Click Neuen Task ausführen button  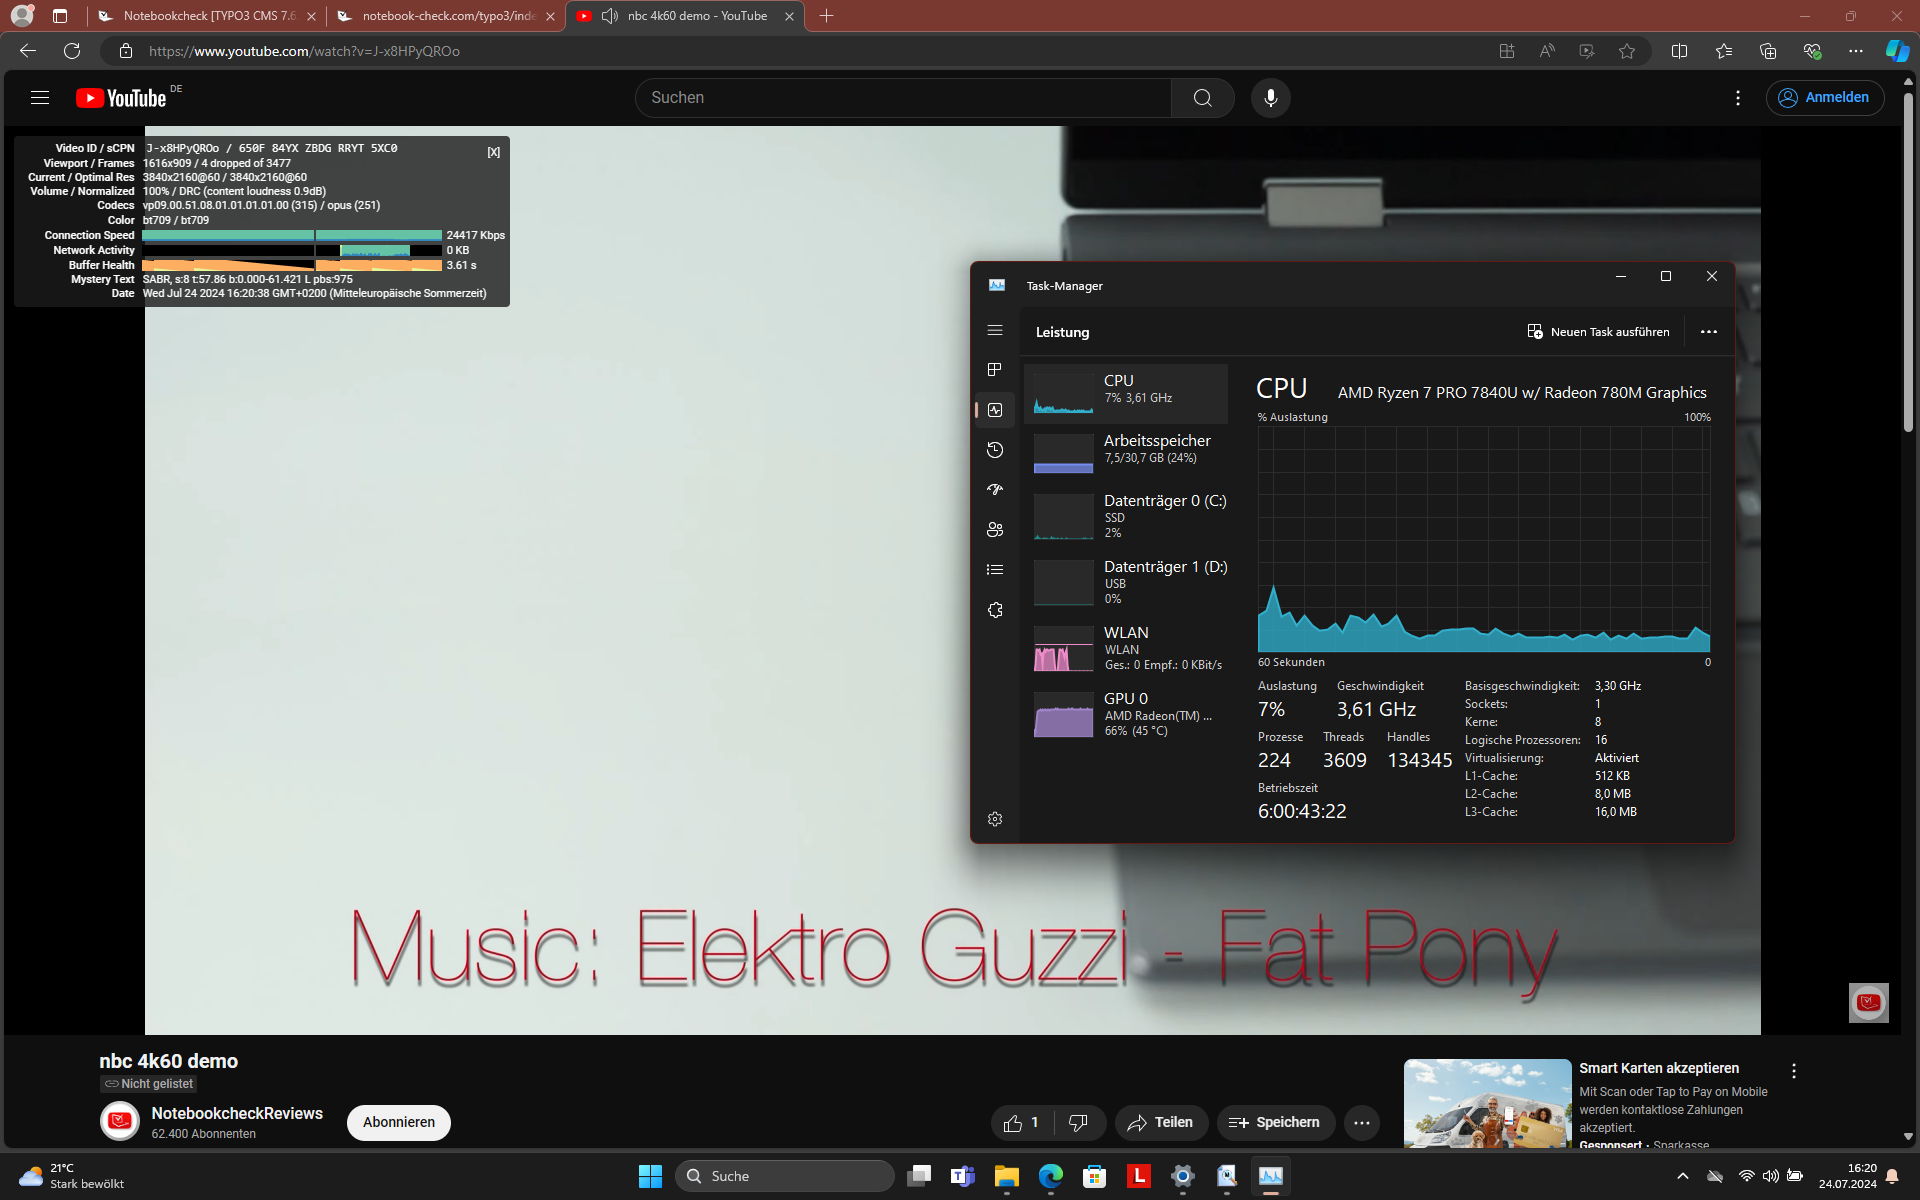coord(1598,332)
